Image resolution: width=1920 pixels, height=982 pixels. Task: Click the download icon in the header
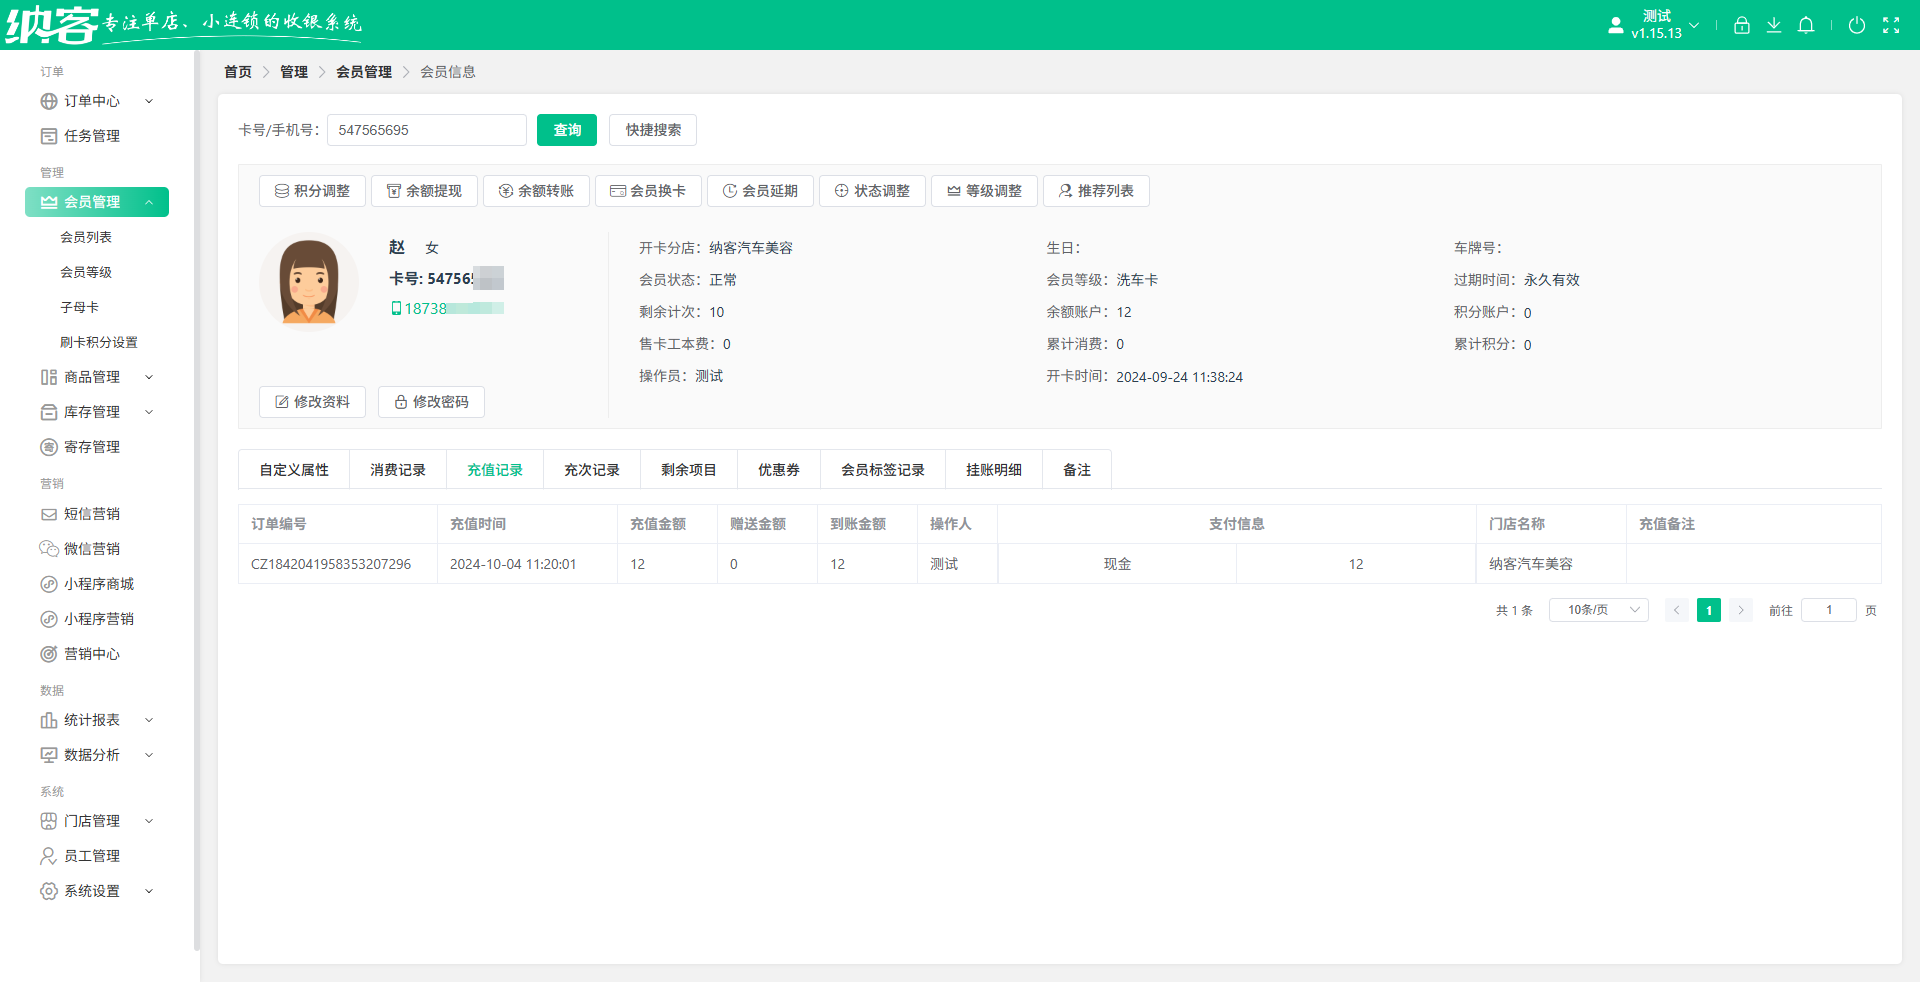coord(1774,25)
